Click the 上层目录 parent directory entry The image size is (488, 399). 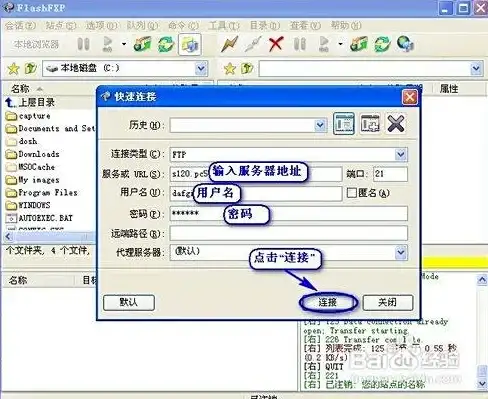[x=30, y=102]
